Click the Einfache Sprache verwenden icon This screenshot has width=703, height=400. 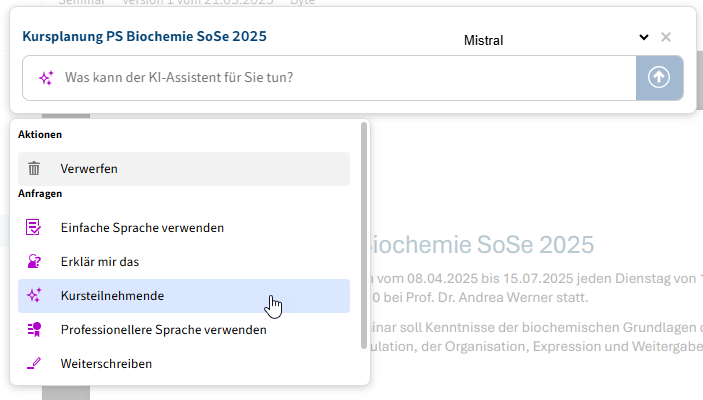point(34,227)
